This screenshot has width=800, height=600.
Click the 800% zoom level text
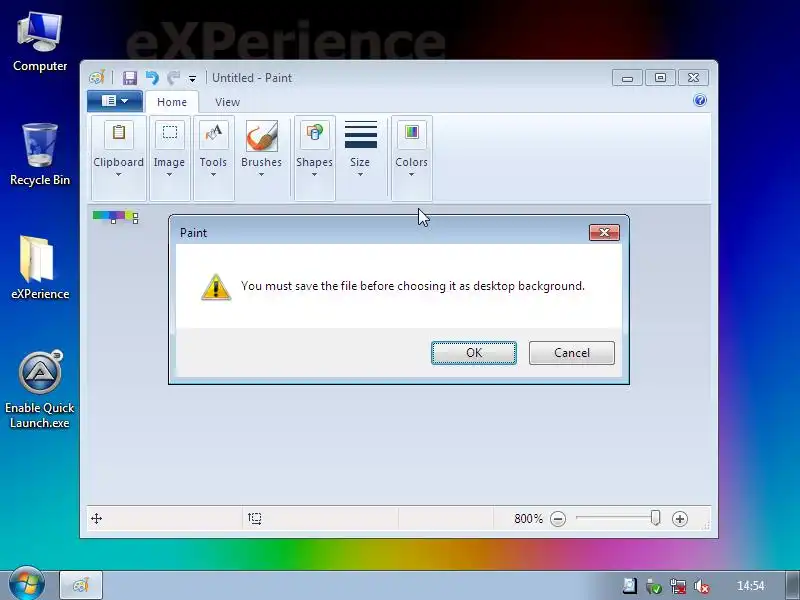[529, 519]
